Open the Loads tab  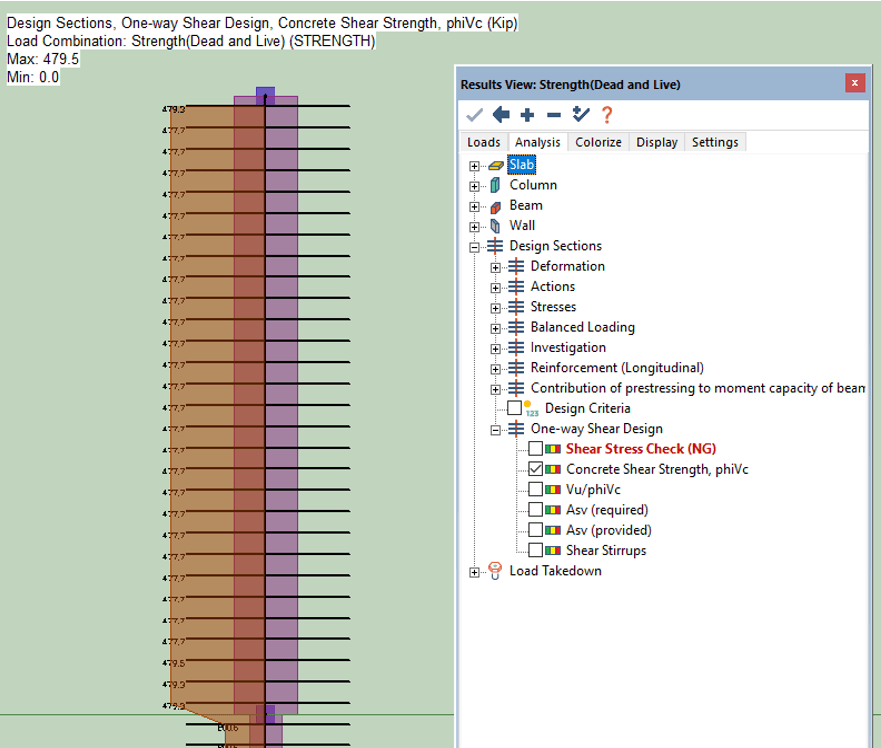click(484, 142)
